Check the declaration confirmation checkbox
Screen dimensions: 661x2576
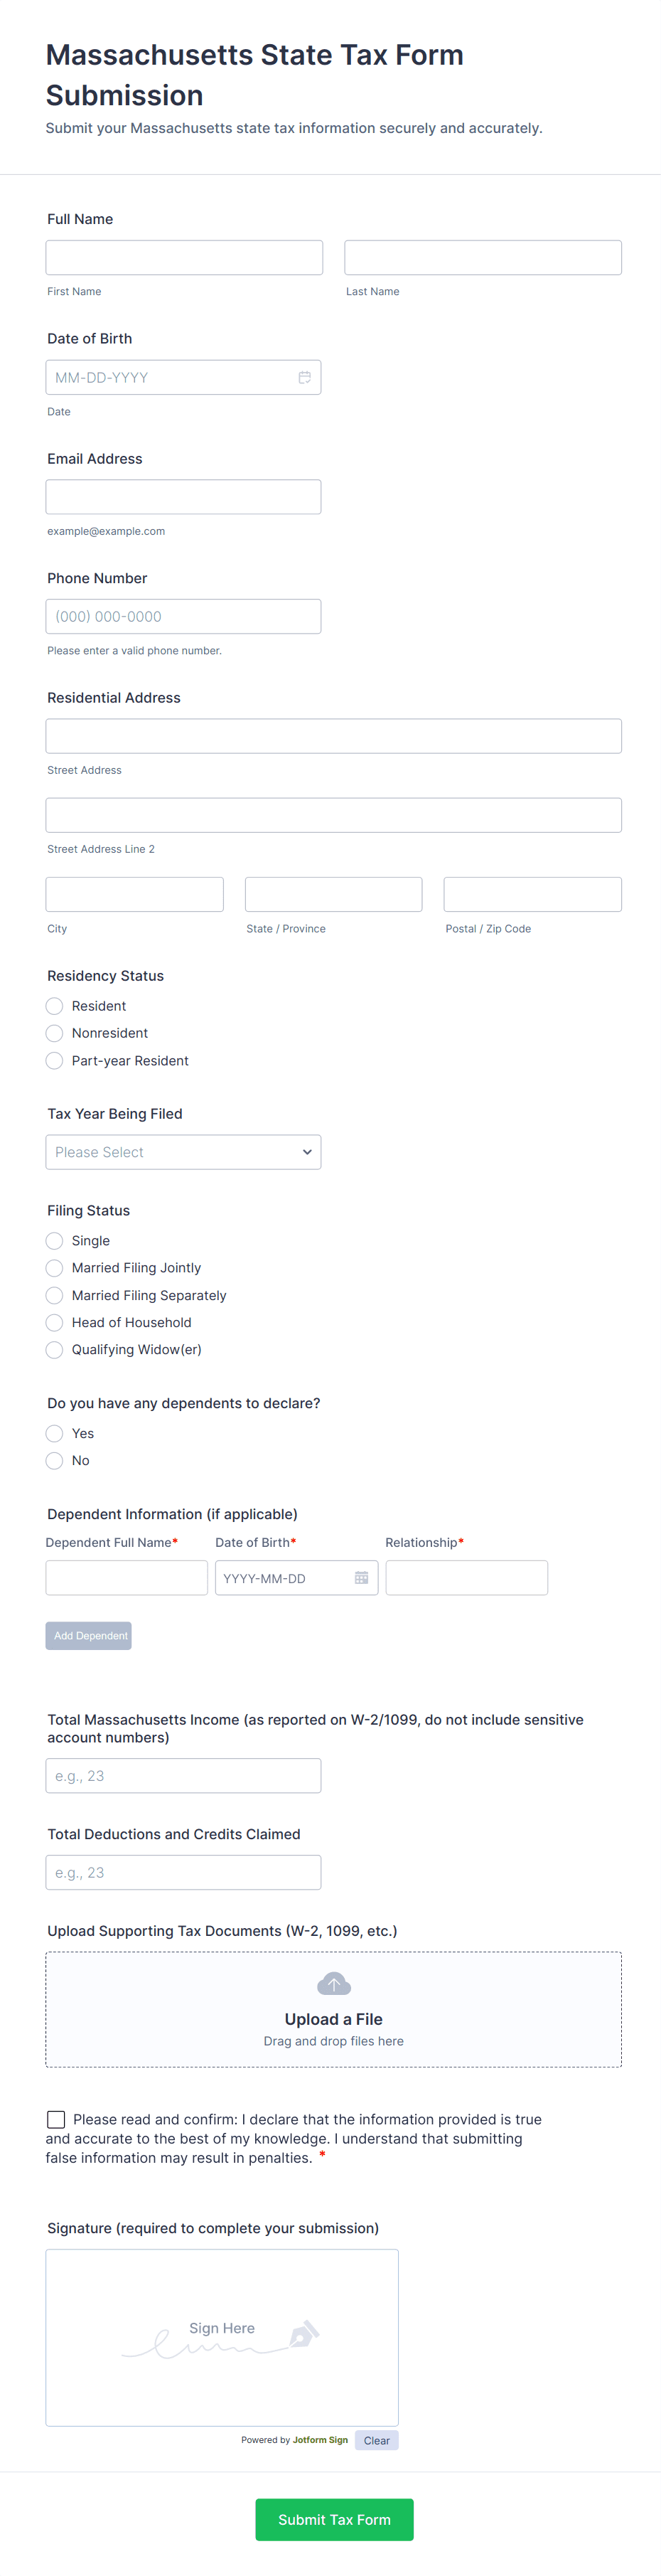pos(56,2119)
